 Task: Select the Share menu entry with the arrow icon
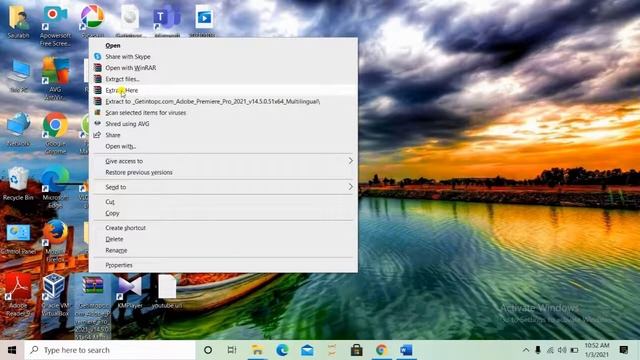pyautogui.click(x=223, y=135)
